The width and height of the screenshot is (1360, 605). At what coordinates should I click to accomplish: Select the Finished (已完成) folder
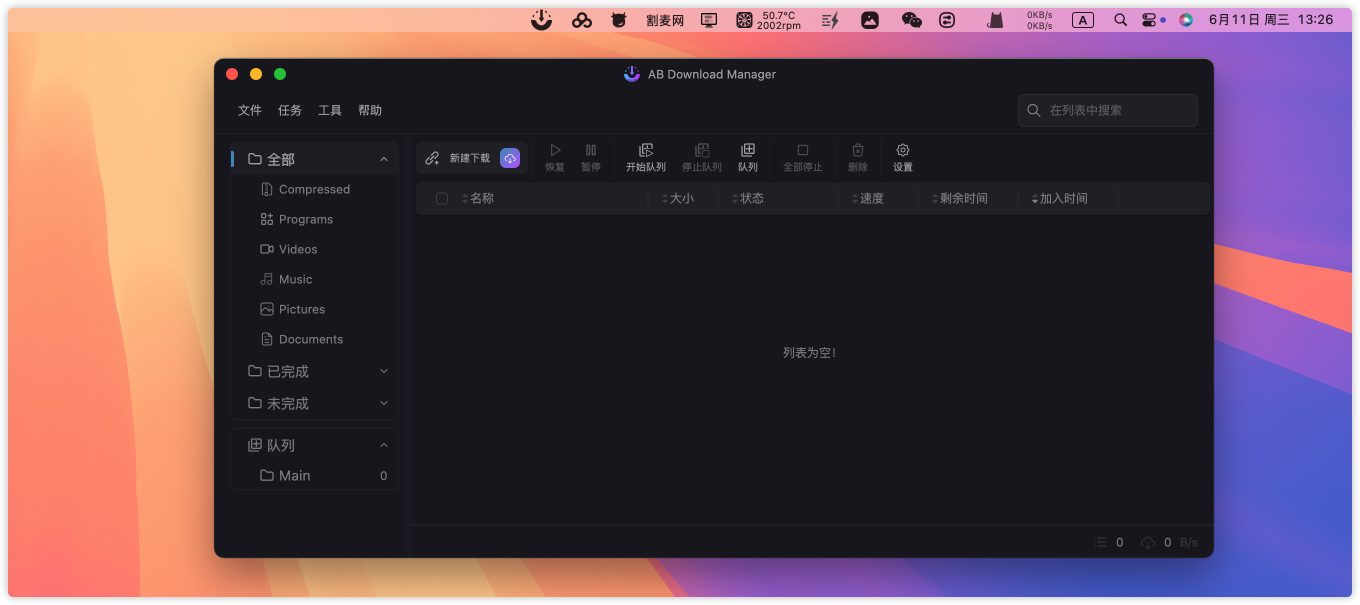pyautogui.click(x=315, y=371)
